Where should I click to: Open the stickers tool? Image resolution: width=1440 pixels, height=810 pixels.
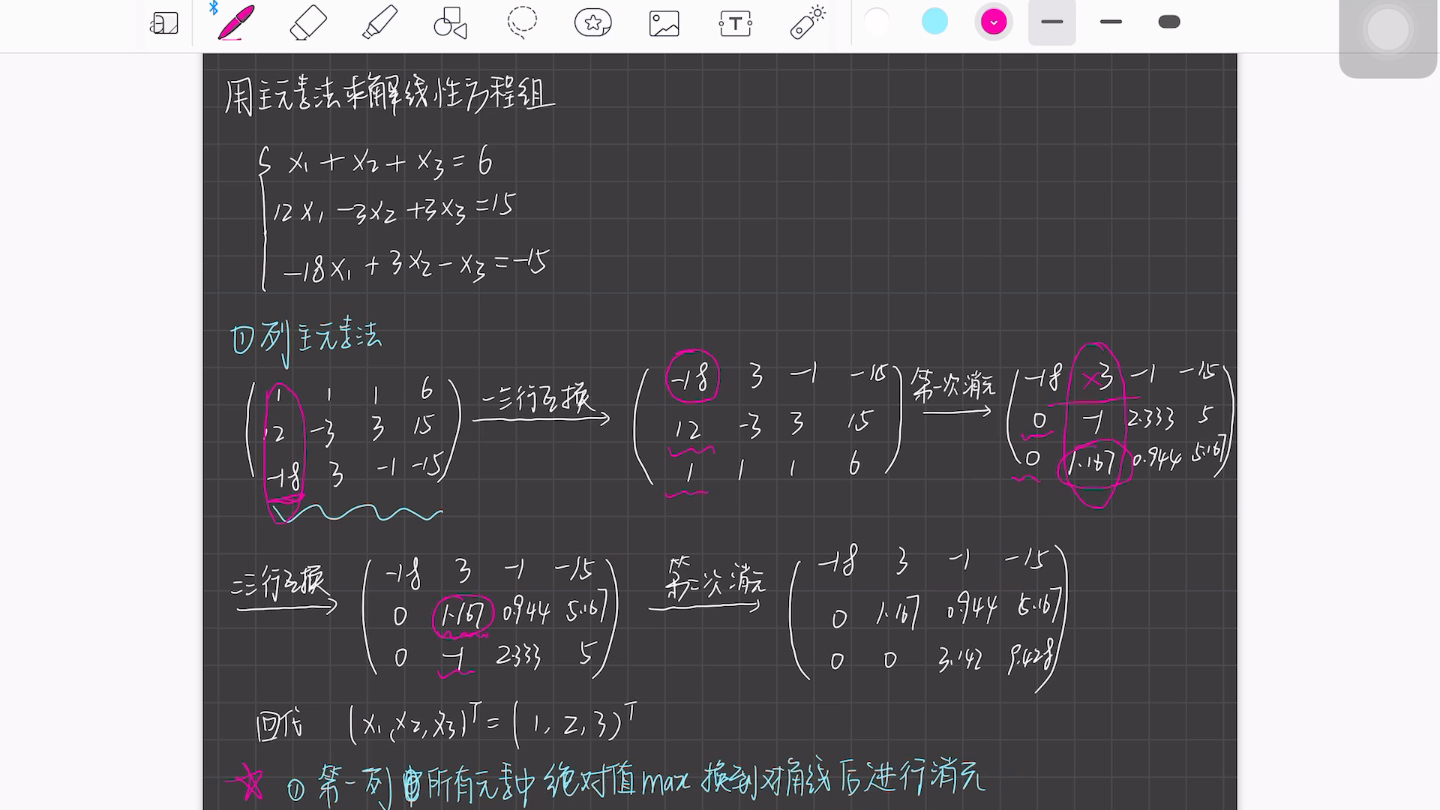pyautogui.click(x=592, y=23)
